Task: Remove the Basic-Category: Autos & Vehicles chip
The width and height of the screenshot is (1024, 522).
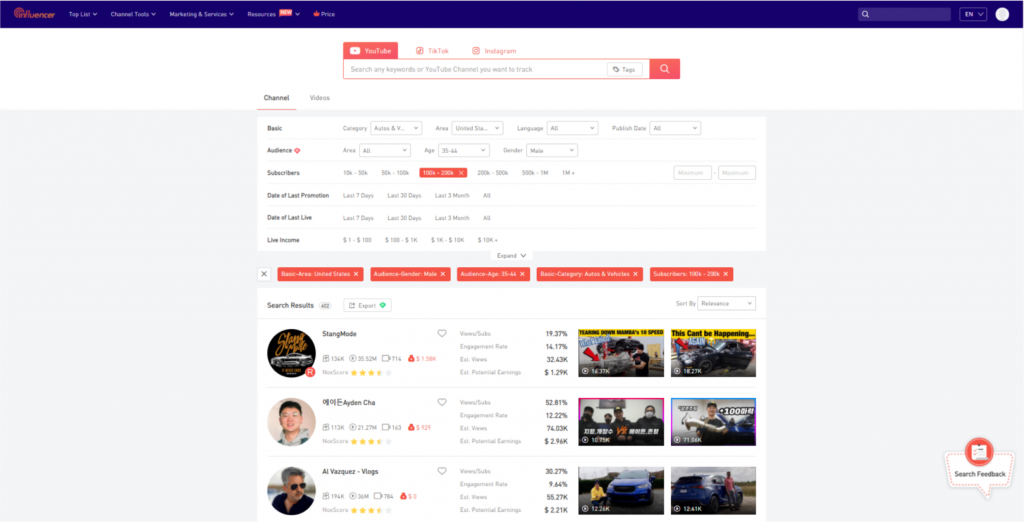Action: (635, 274)
